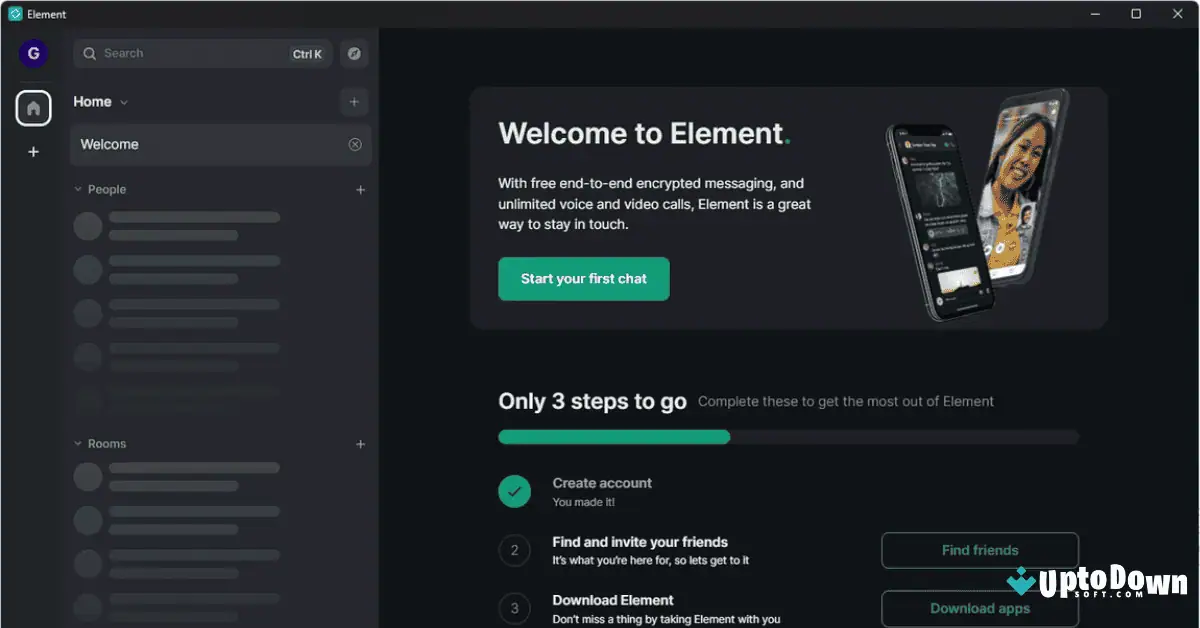Open the Explore rooms compass icon
Screen dimensions: 1200x628
[x=354, y=53]
